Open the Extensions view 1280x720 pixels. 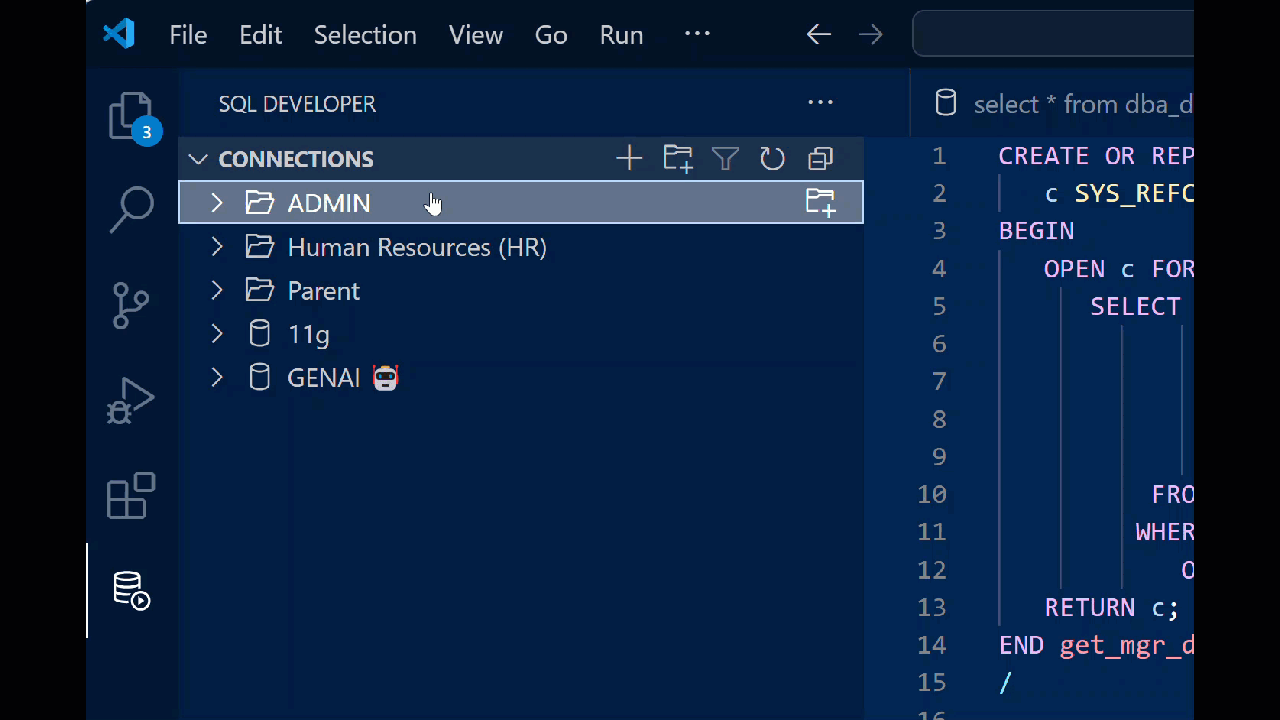[131, 495]
